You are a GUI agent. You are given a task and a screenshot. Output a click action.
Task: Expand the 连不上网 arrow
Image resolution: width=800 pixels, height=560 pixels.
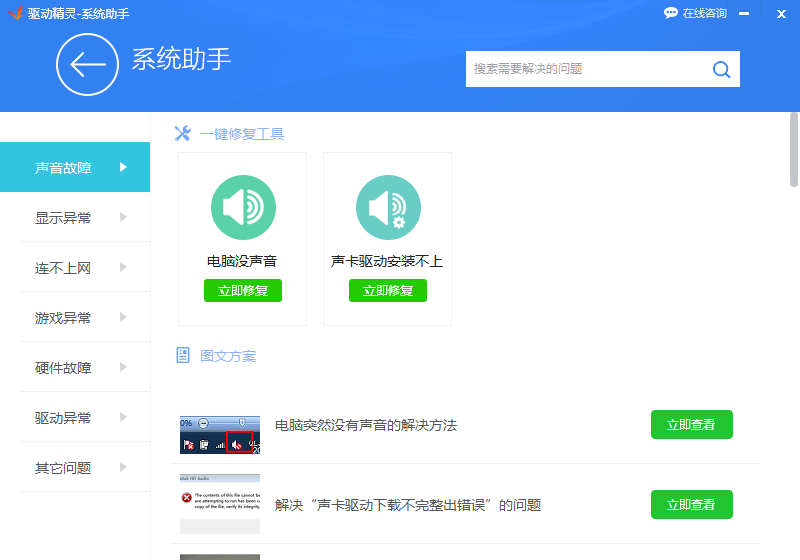pyautogui.click(x=123, y=267)
